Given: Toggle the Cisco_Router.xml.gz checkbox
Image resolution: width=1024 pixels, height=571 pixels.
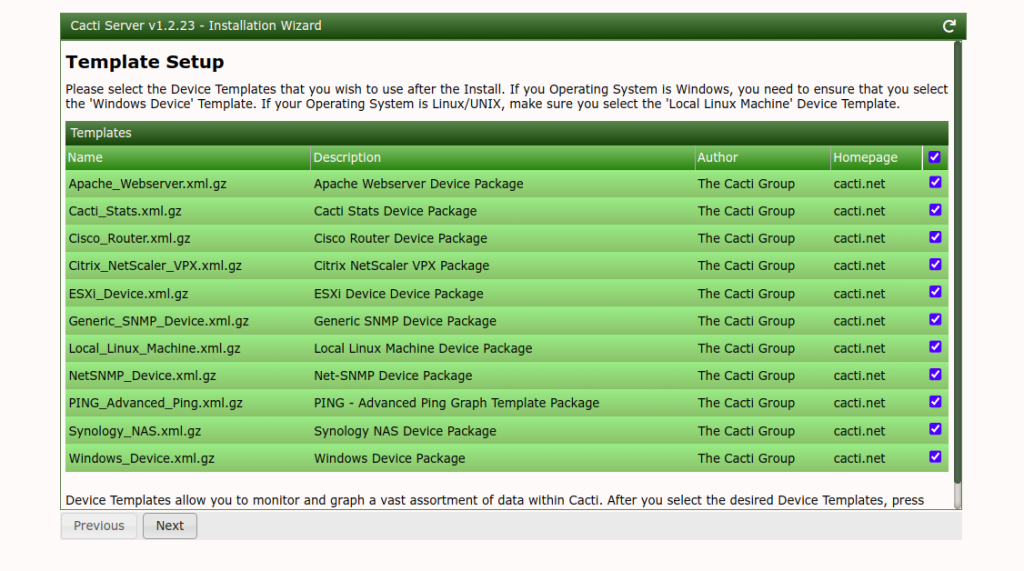Looking at the screenshot, I should coord(935,237).
